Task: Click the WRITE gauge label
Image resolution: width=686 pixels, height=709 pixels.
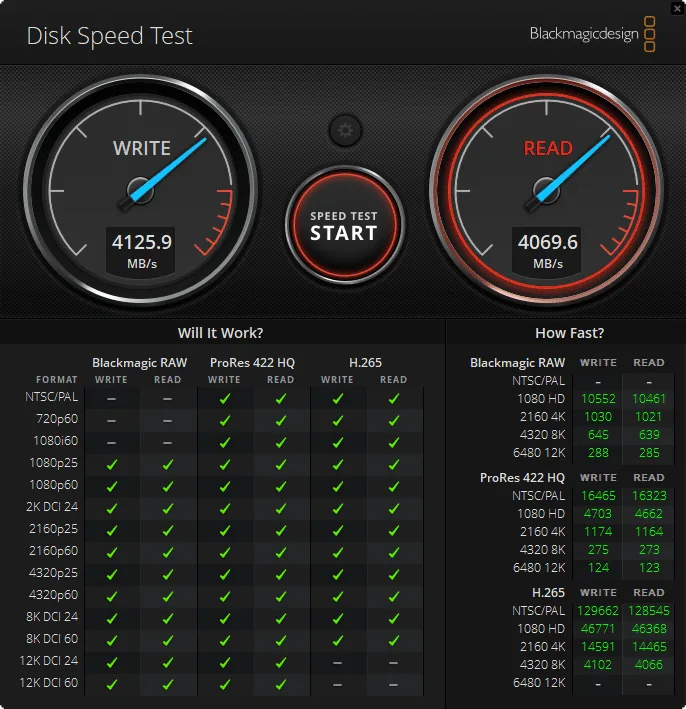Action: click(x=142, y=148)
